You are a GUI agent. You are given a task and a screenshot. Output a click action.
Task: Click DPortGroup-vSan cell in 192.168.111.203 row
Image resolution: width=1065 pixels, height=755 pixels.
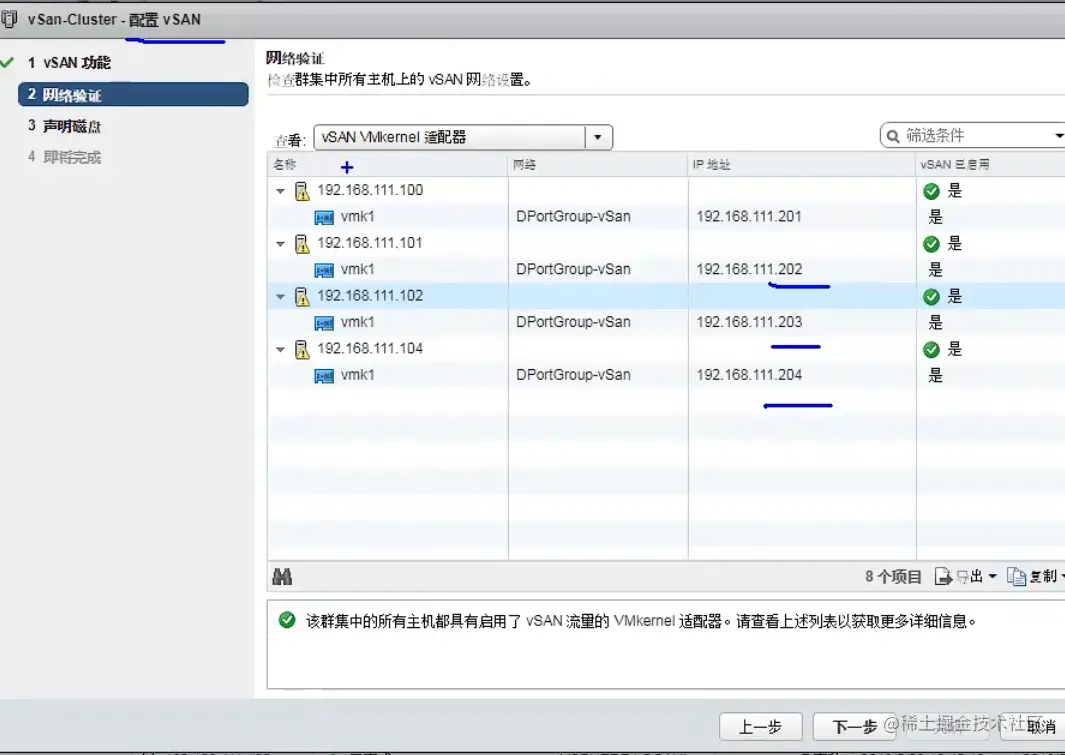coord(573,323)
